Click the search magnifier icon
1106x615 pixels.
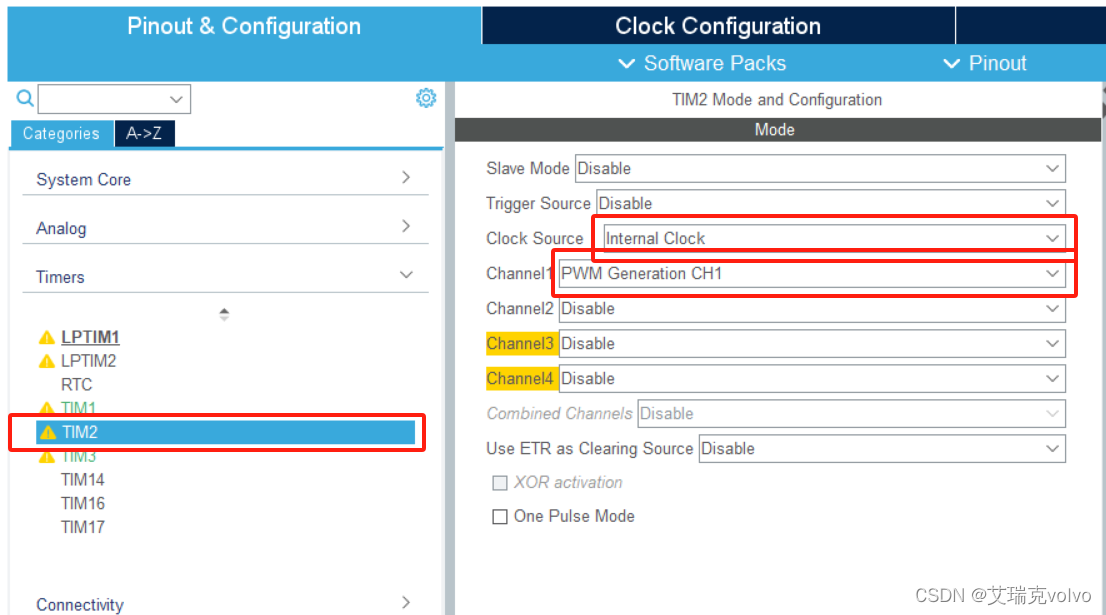coord(25,98)
